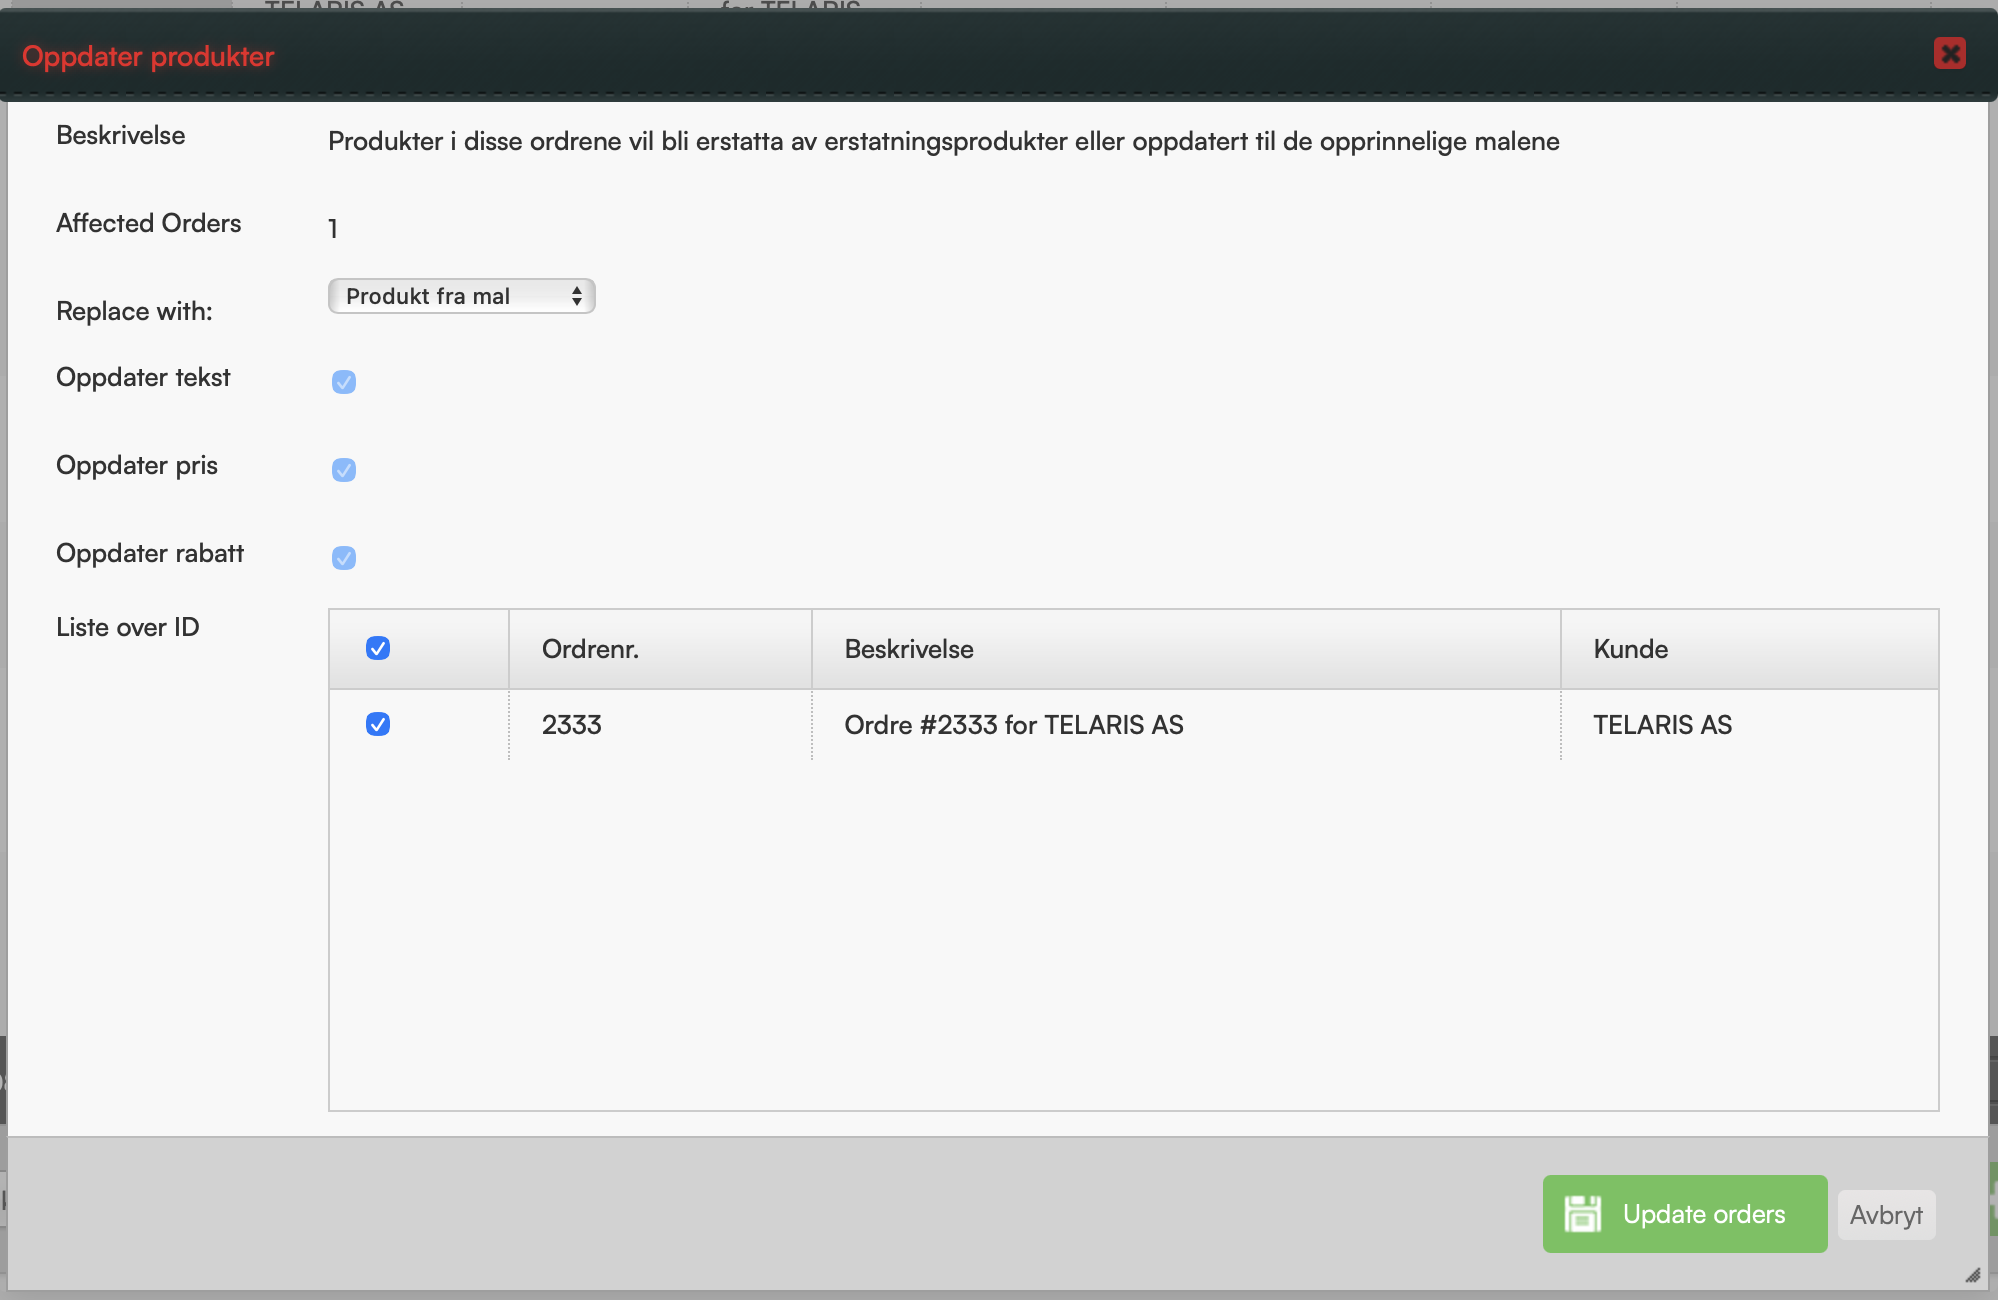Click the Oppdater tekst label
The width and height of the screenshot is (1998, 1300).
143,377
